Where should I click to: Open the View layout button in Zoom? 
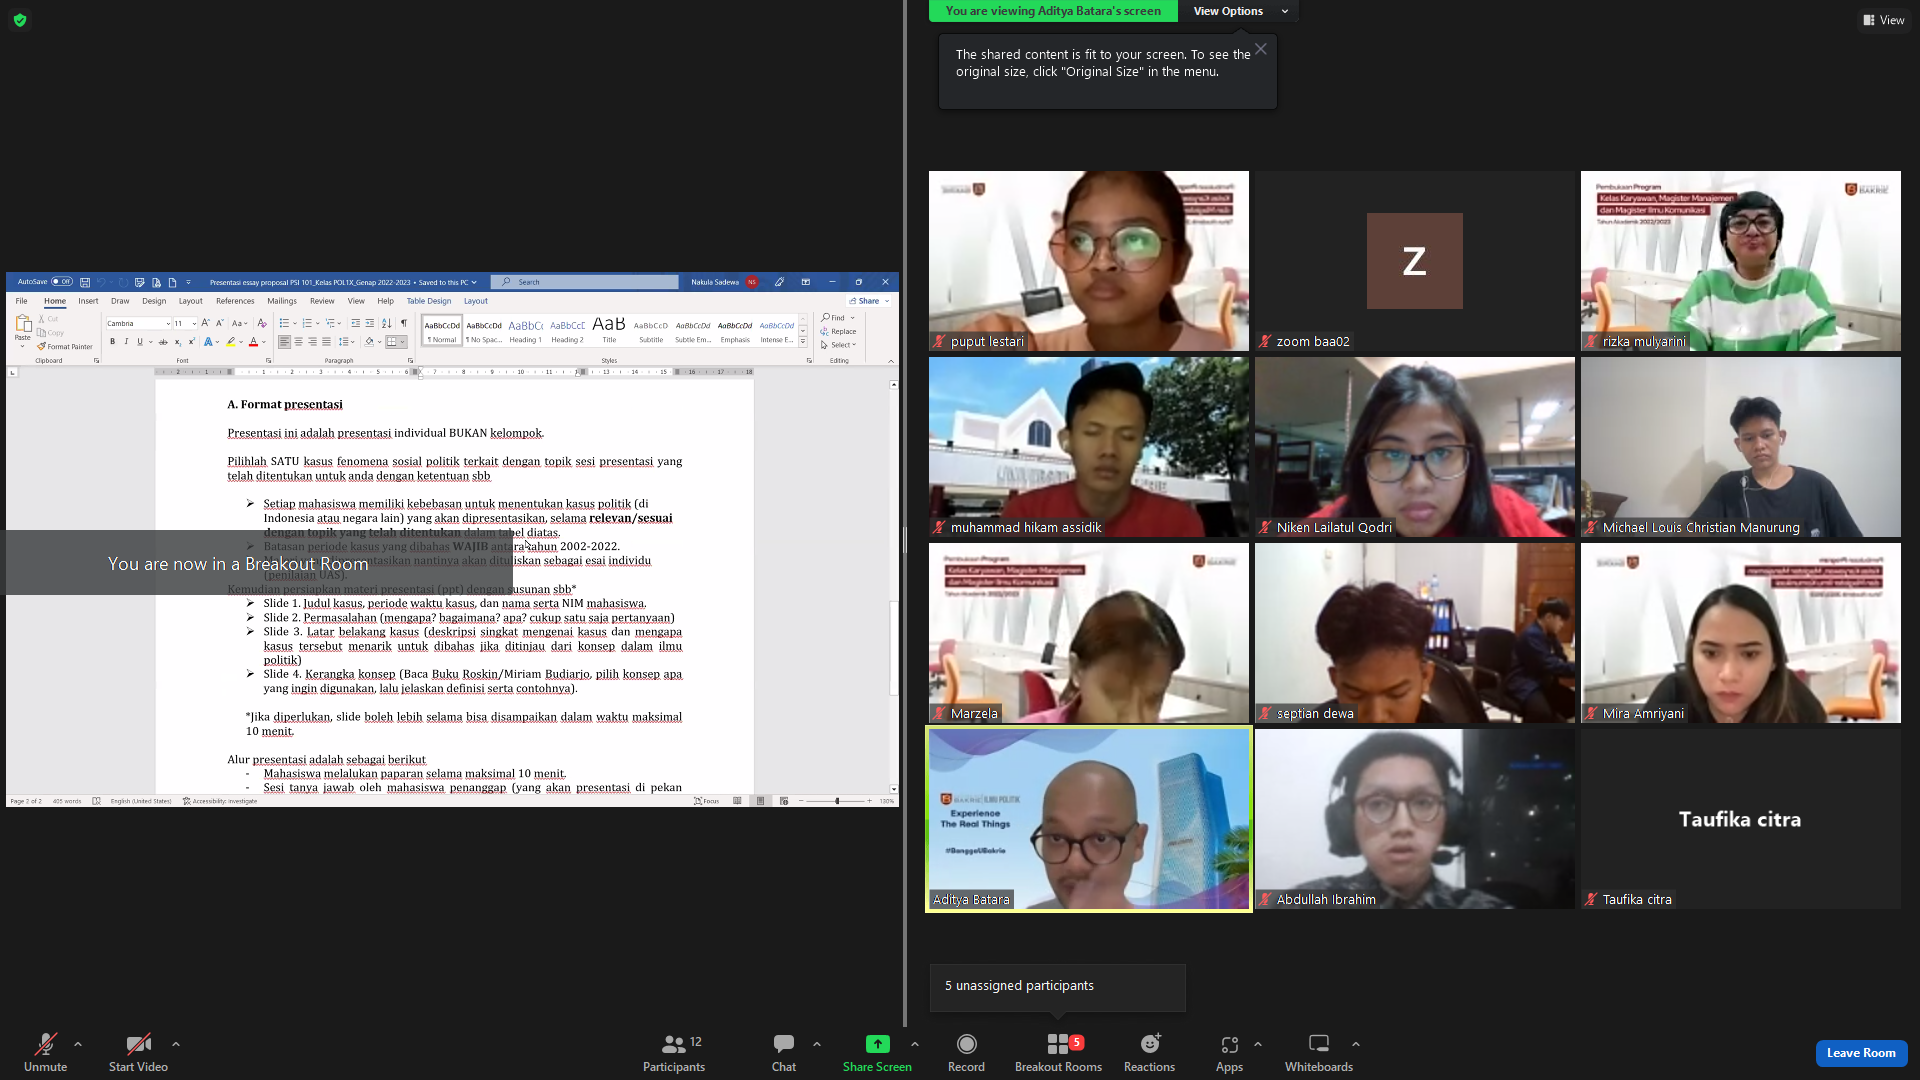(1883, 20)
